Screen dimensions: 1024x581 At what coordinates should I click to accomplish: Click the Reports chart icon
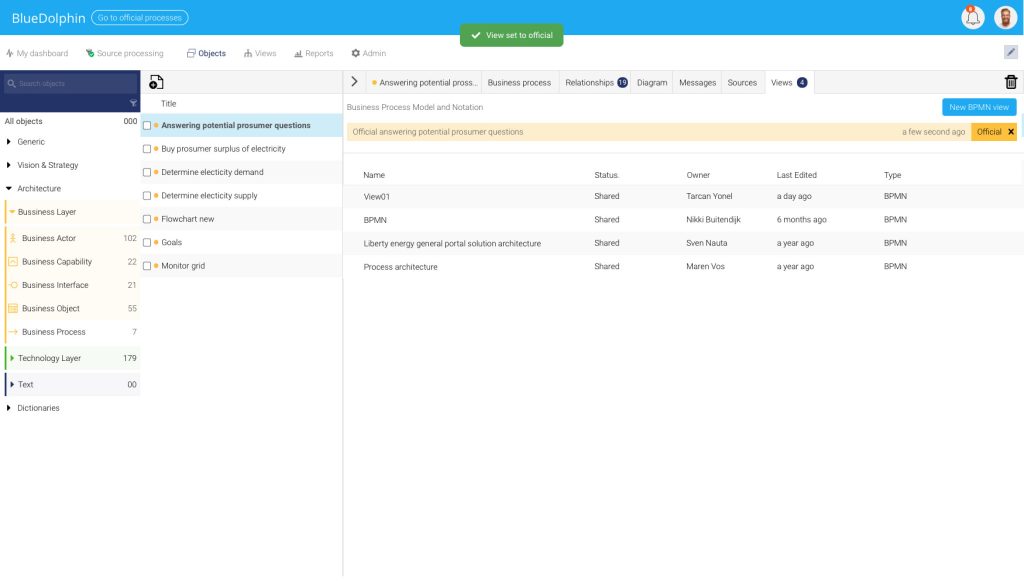[x=298, y=54]
